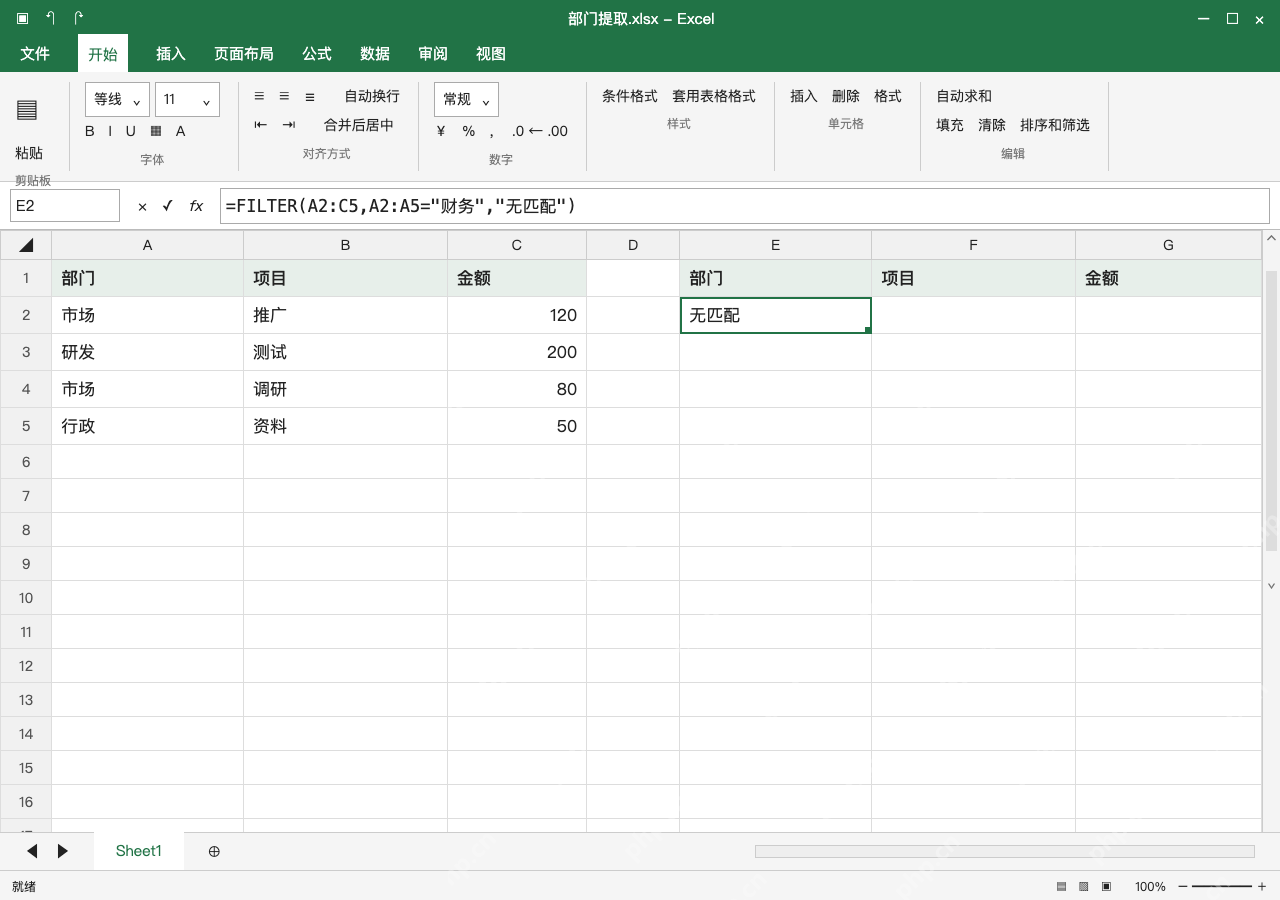1280x900 pixels.
Task: Open the cell borders tool
Action: coord(155,131)
